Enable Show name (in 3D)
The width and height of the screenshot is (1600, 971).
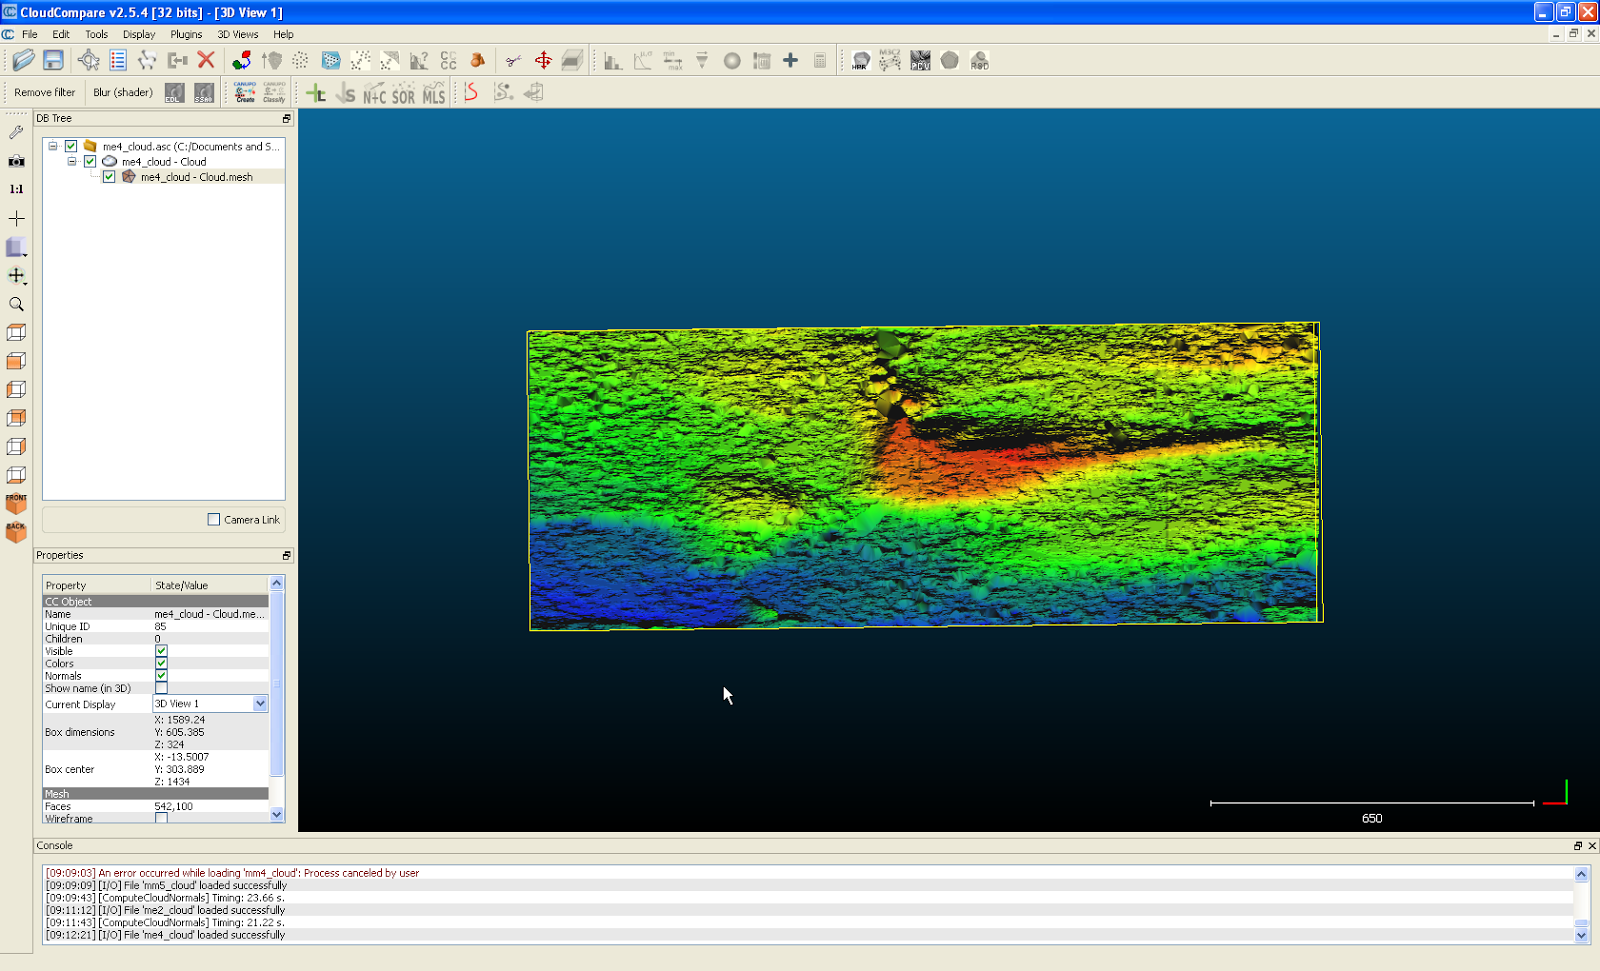coord(161,688)
